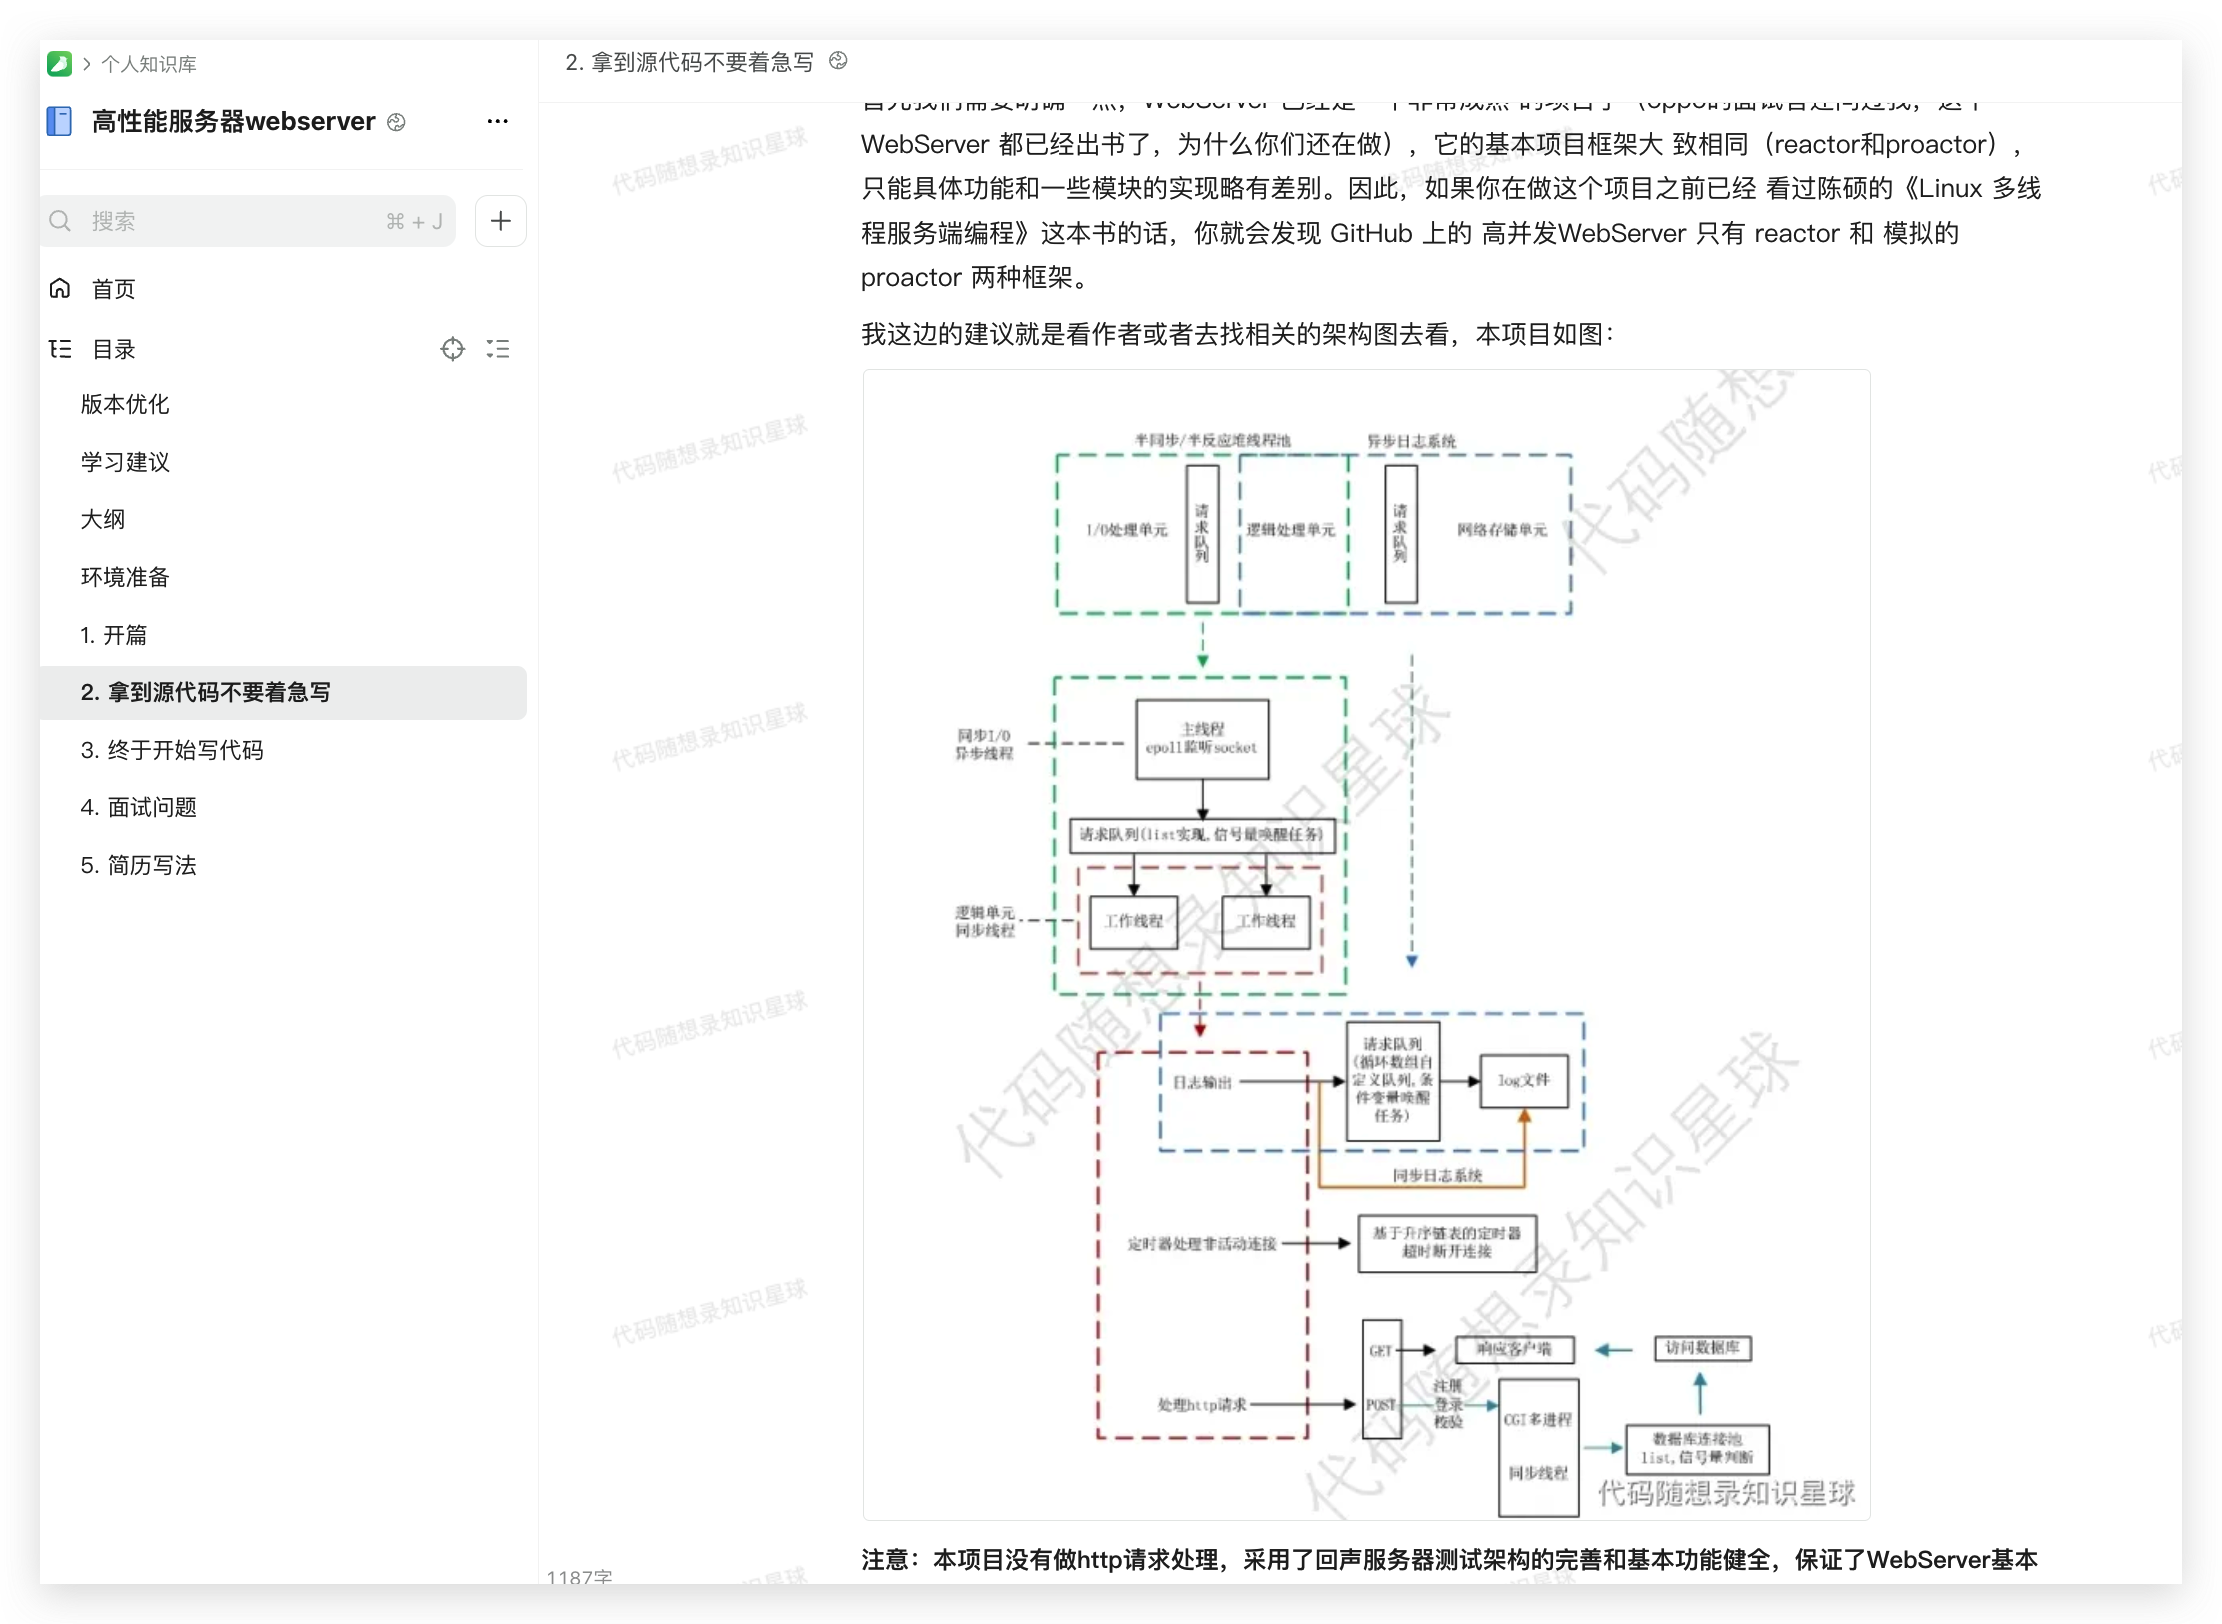The height and width of the screenshot is (1624, 2222).
Task: Click the magnifier icon in the search box
Action: coord(60,221)
